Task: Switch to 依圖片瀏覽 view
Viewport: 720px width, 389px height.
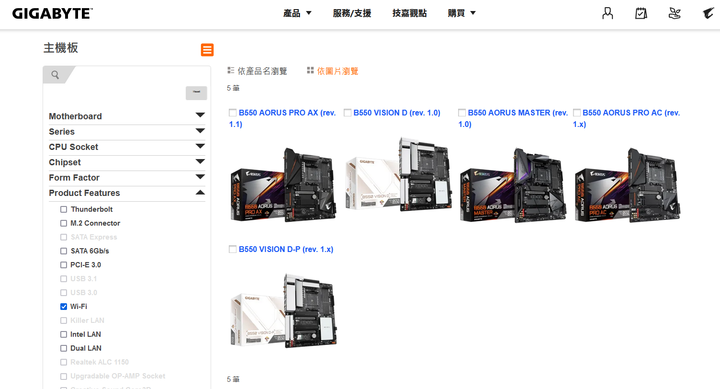Action: [338, 71]
